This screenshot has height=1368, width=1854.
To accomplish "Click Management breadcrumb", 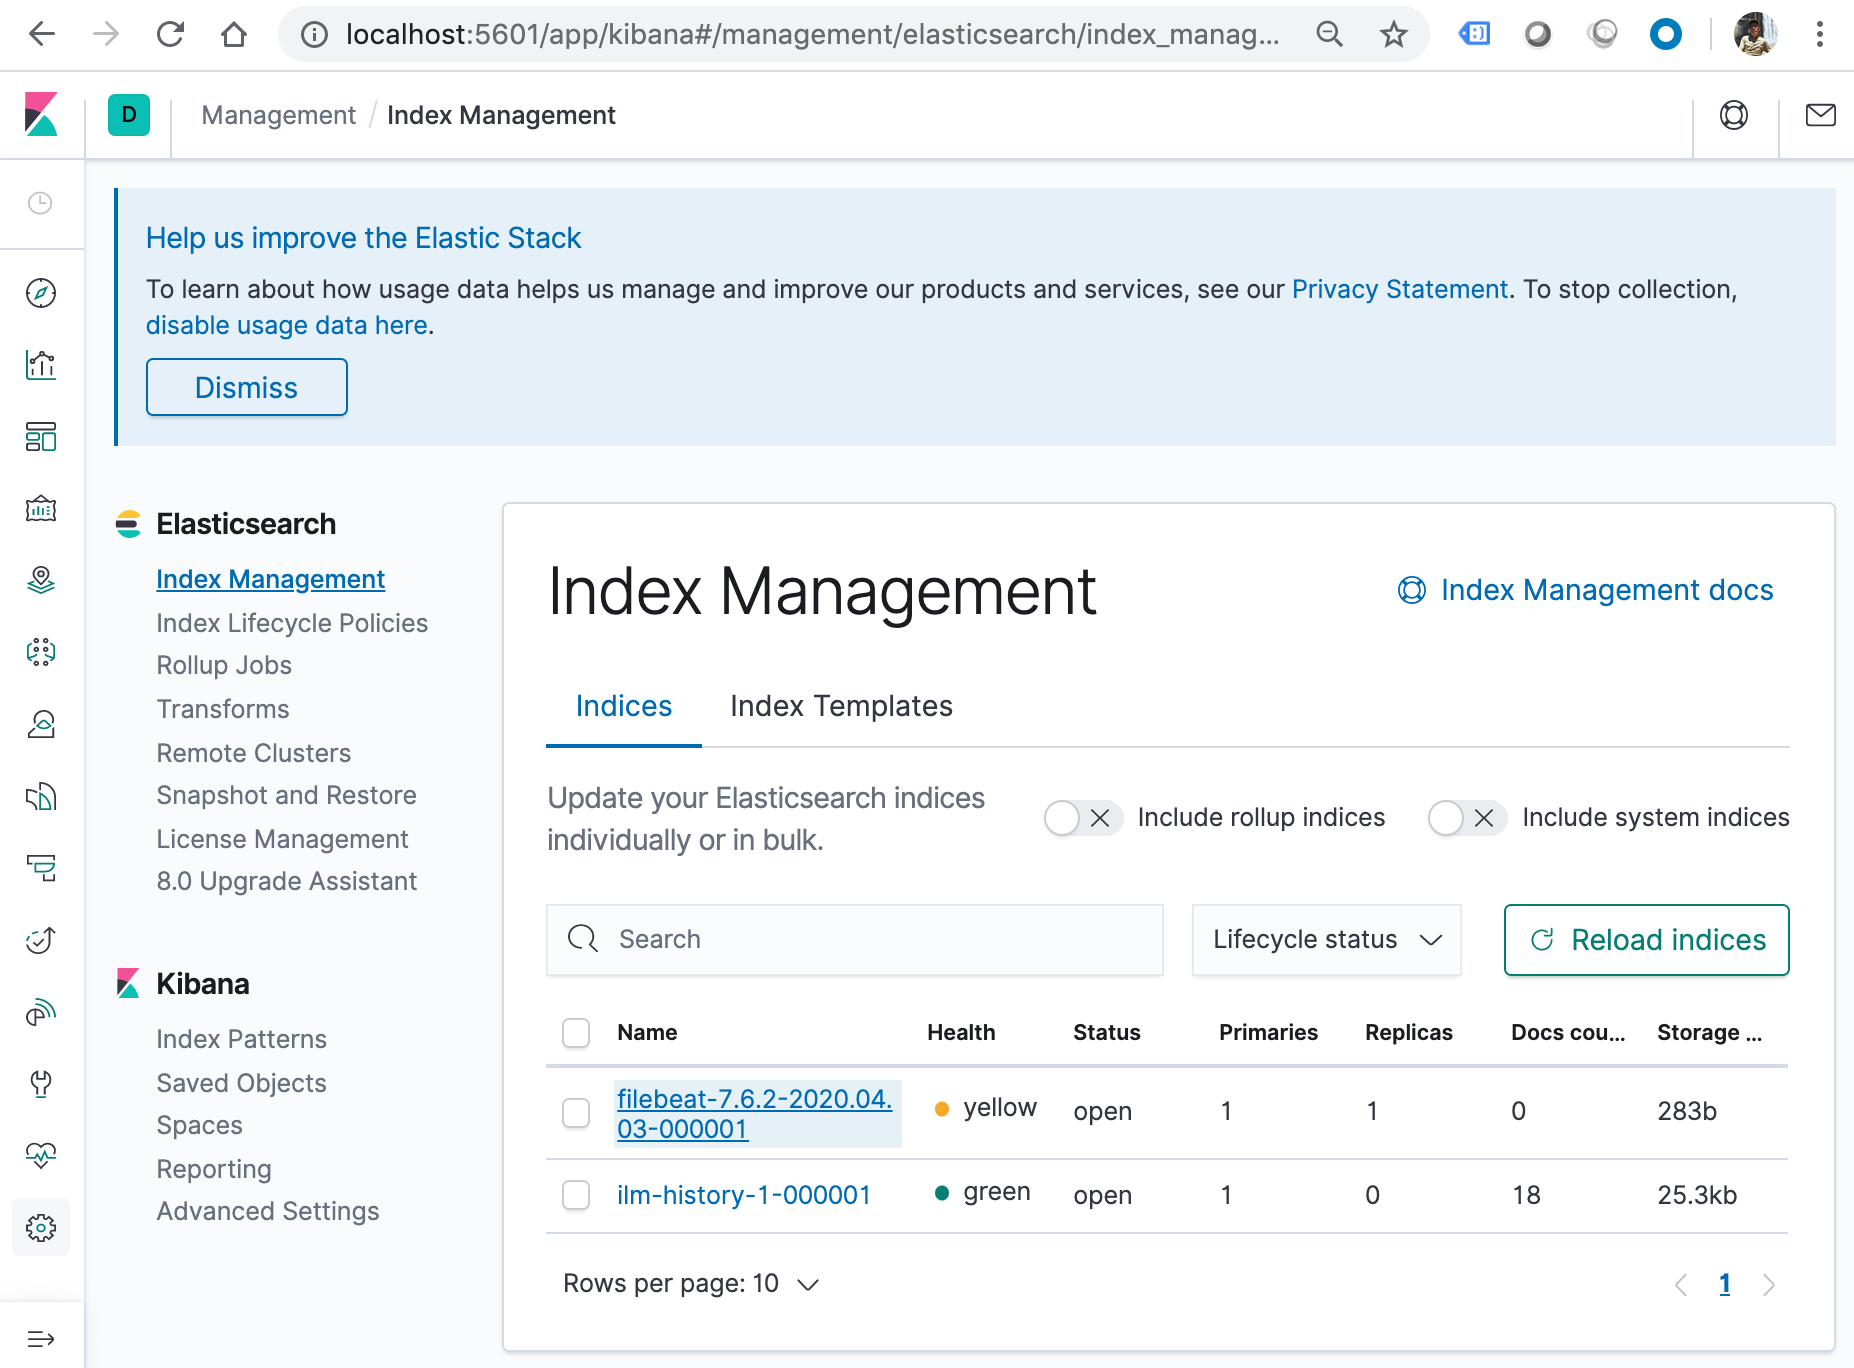I will [278, 116].
